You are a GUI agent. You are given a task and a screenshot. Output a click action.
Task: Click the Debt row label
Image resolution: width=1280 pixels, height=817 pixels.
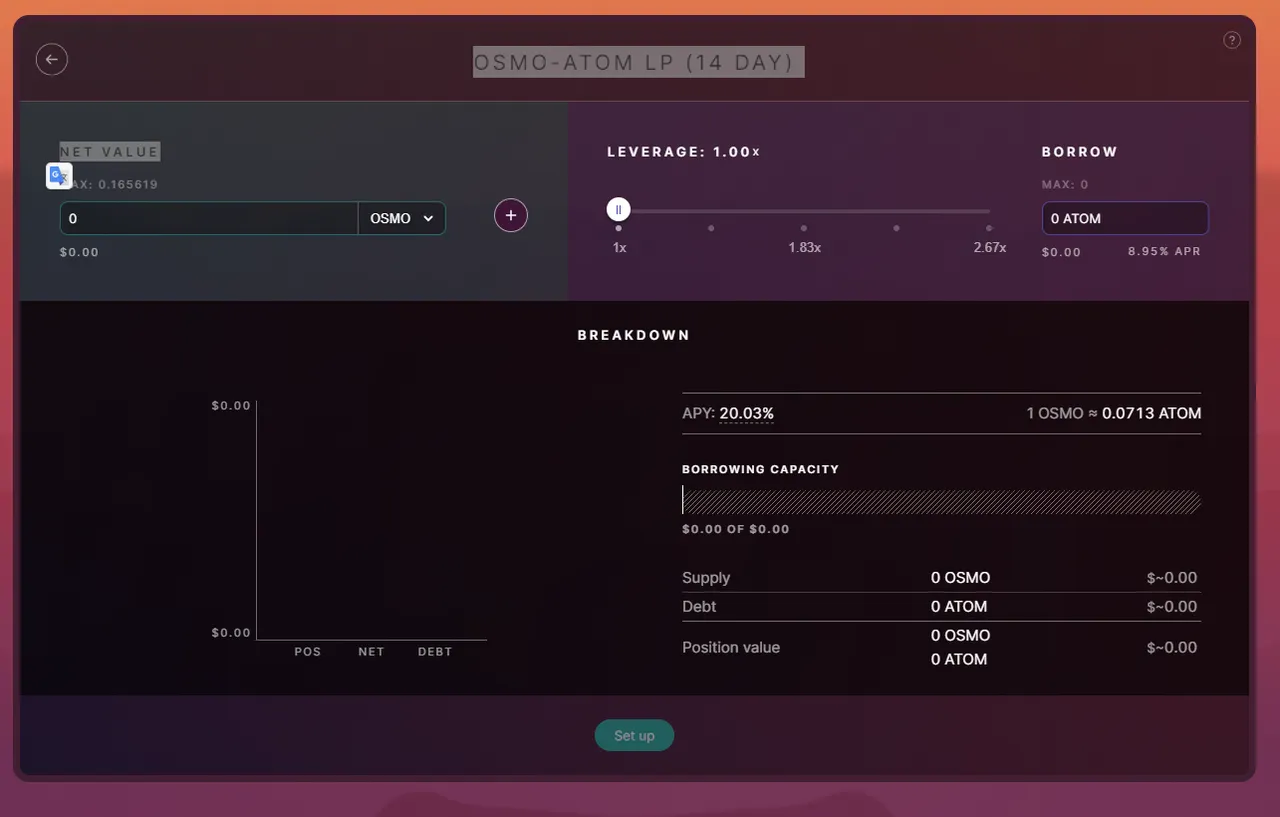(x=699, y=606)
